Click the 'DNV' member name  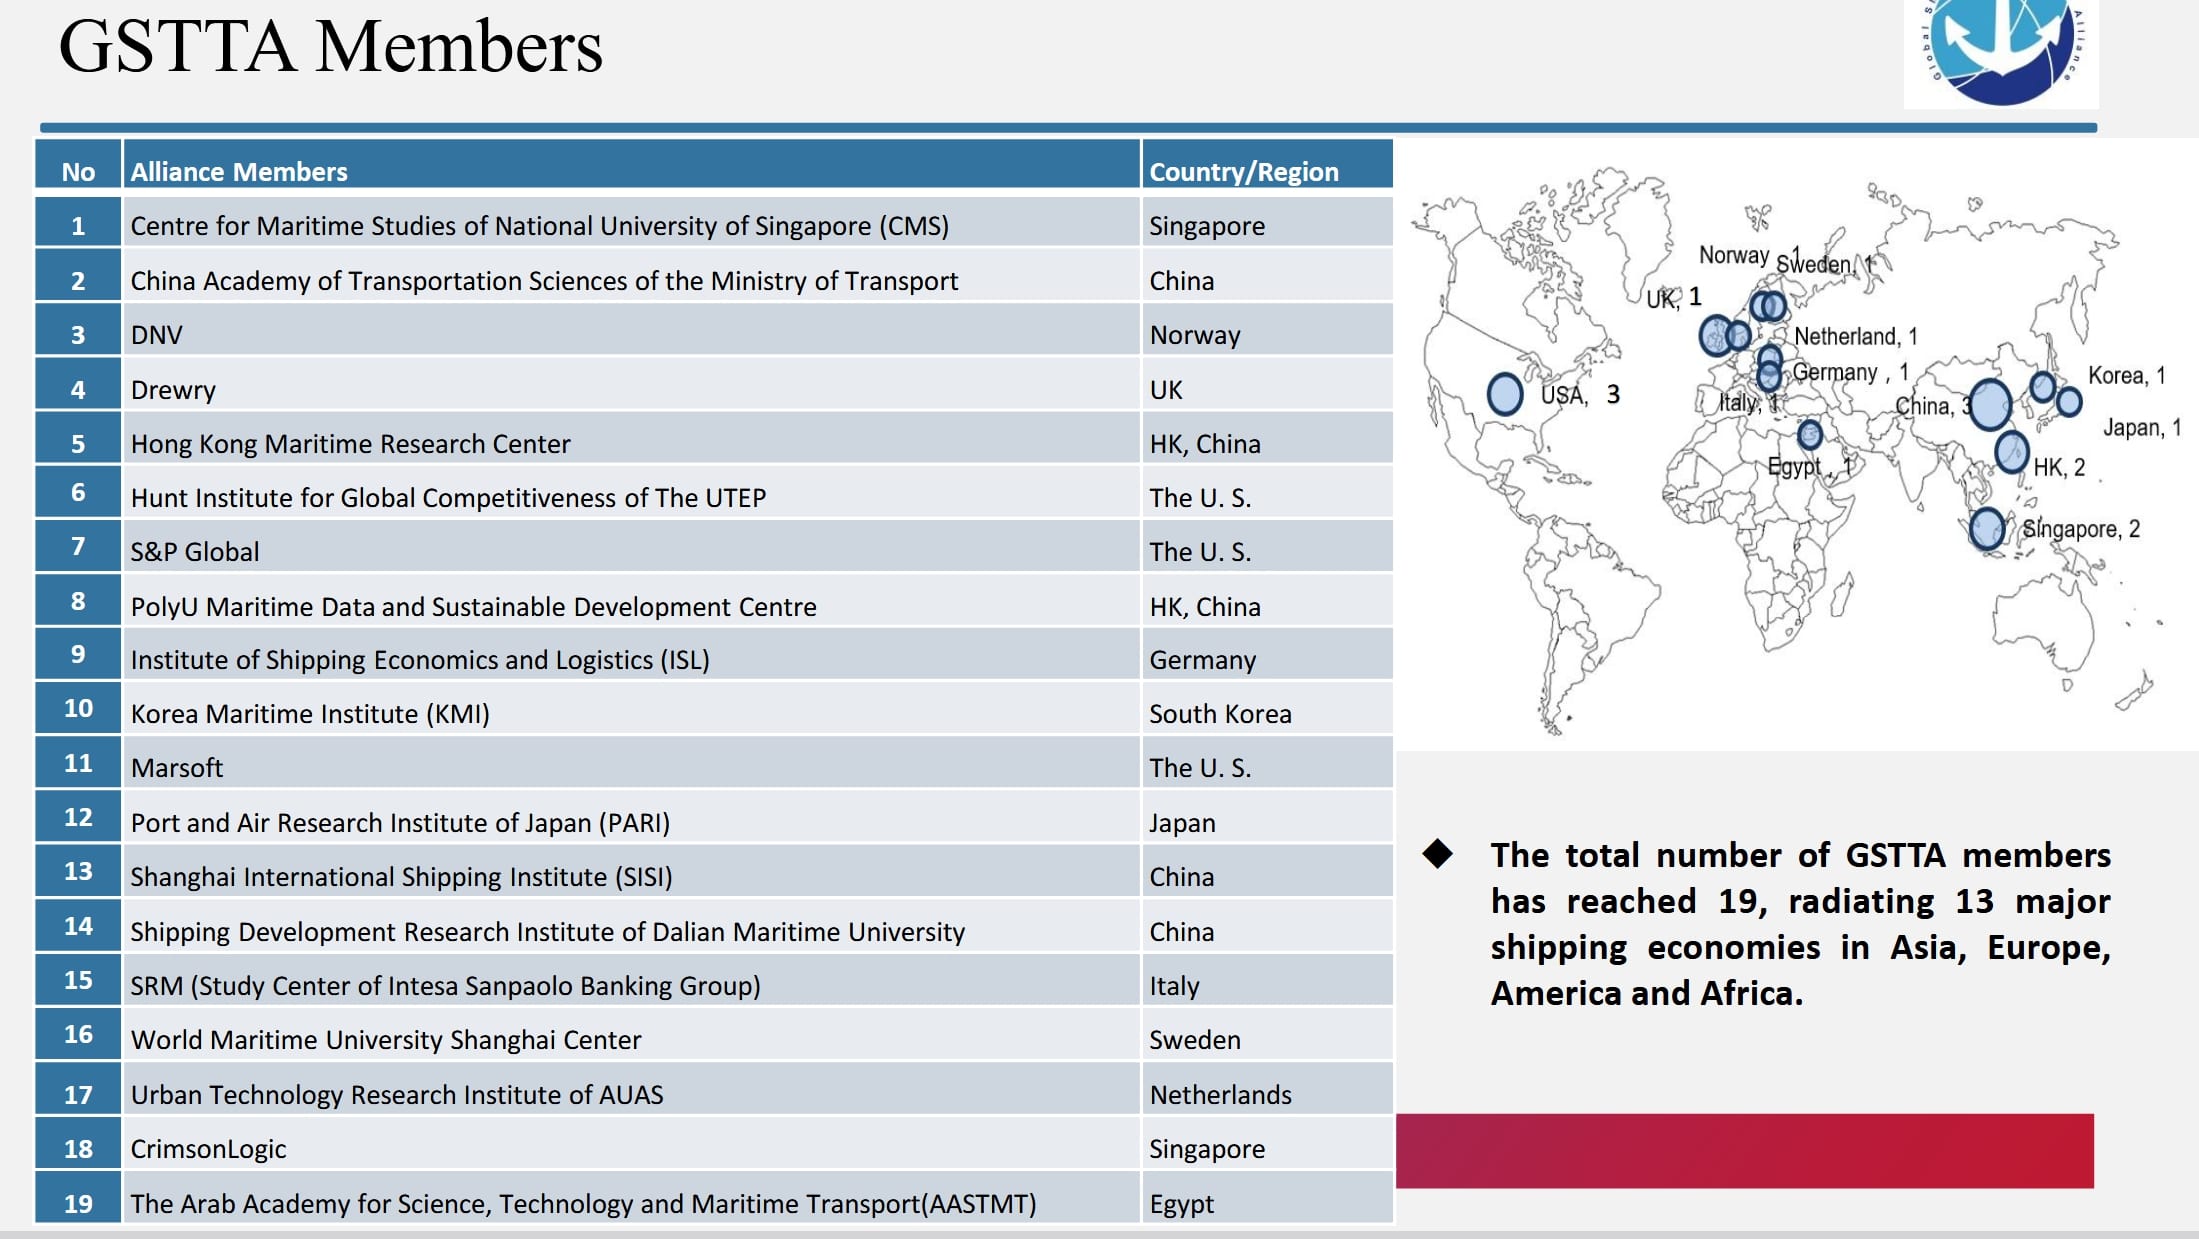[x=156, y=335]
